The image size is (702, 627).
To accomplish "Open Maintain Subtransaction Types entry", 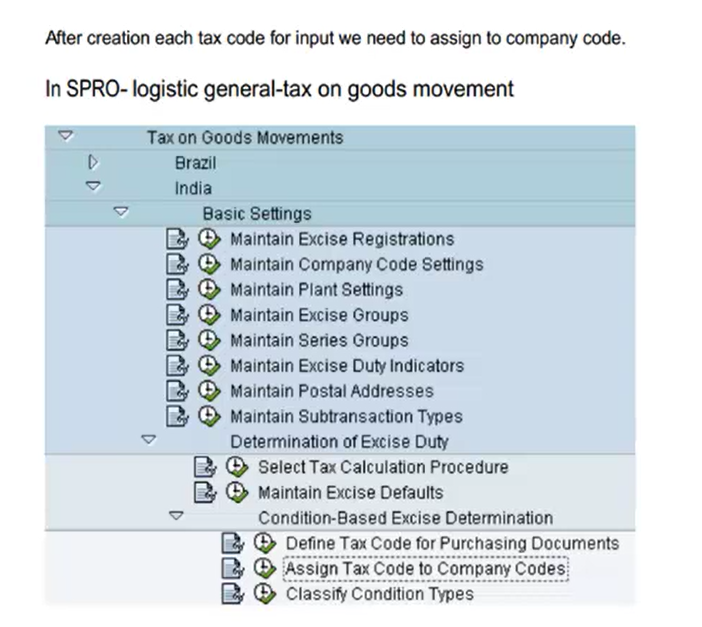I will coord(346,417).
